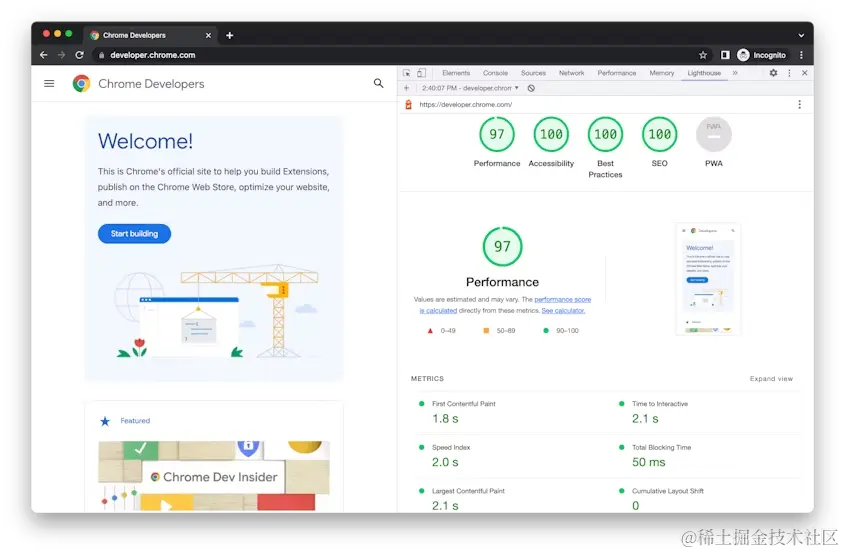Screen dimensions: 845x554
Task: Click the address bar showing developer.chrome.com
Action: pos(393,55)
